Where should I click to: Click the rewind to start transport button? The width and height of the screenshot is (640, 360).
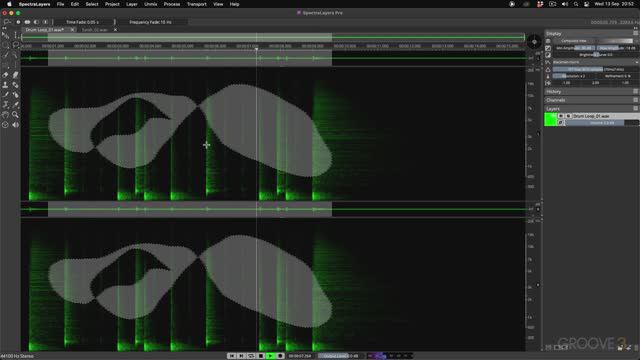point(232,356)
